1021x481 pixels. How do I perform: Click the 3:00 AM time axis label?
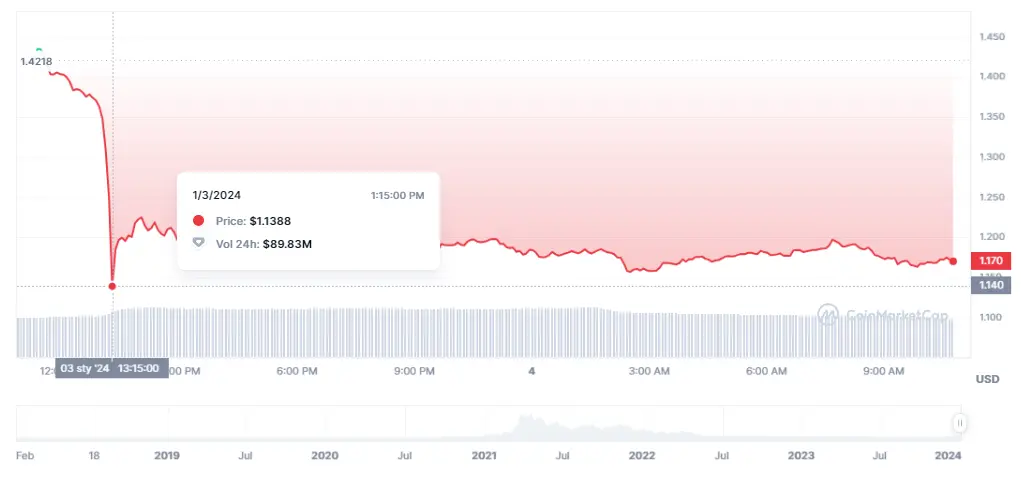click(x=648, y=371)
